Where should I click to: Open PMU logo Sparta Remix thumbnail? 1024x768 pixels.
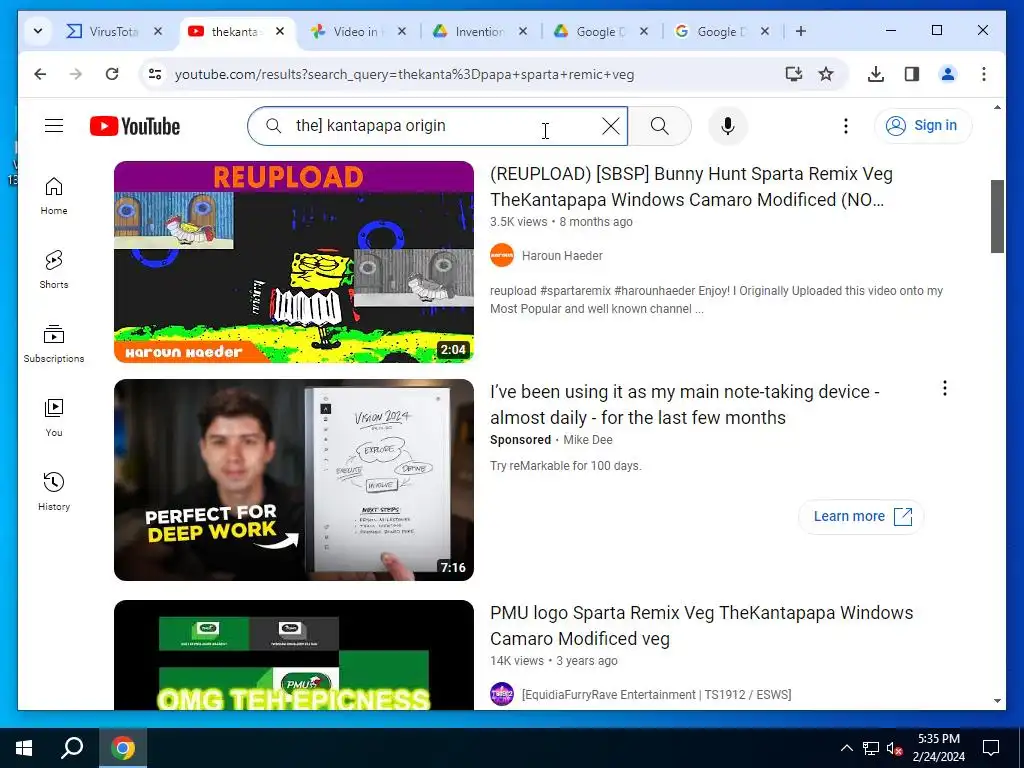pyautogui.click(x=294, y=655)
